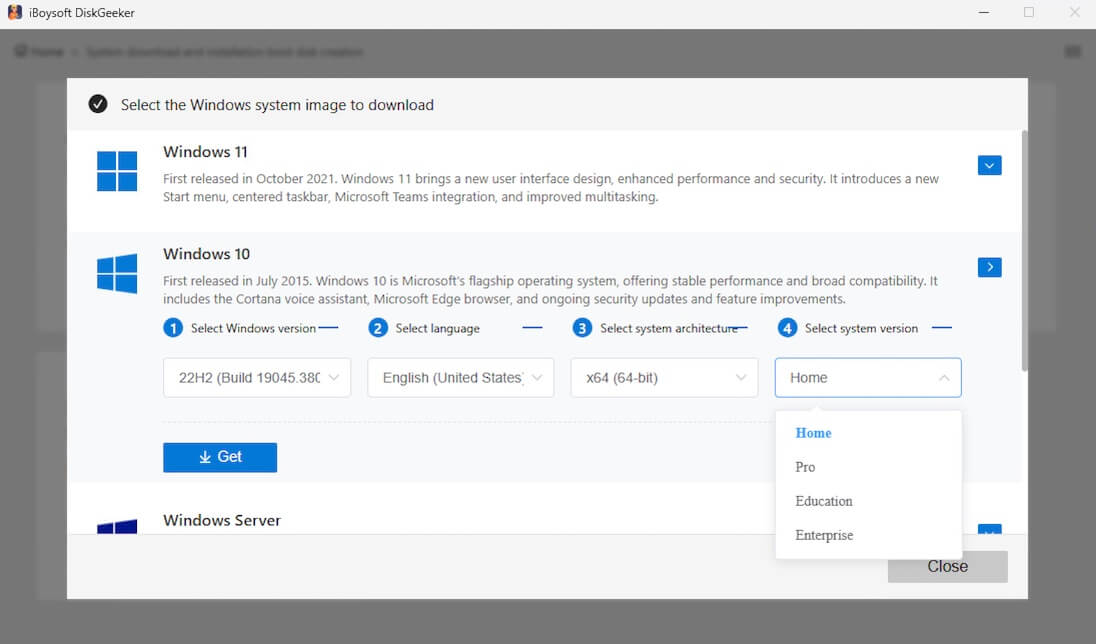1096x644 pixels.
Task: Open the English (United States) language dropdown
Action: (461, 378)
